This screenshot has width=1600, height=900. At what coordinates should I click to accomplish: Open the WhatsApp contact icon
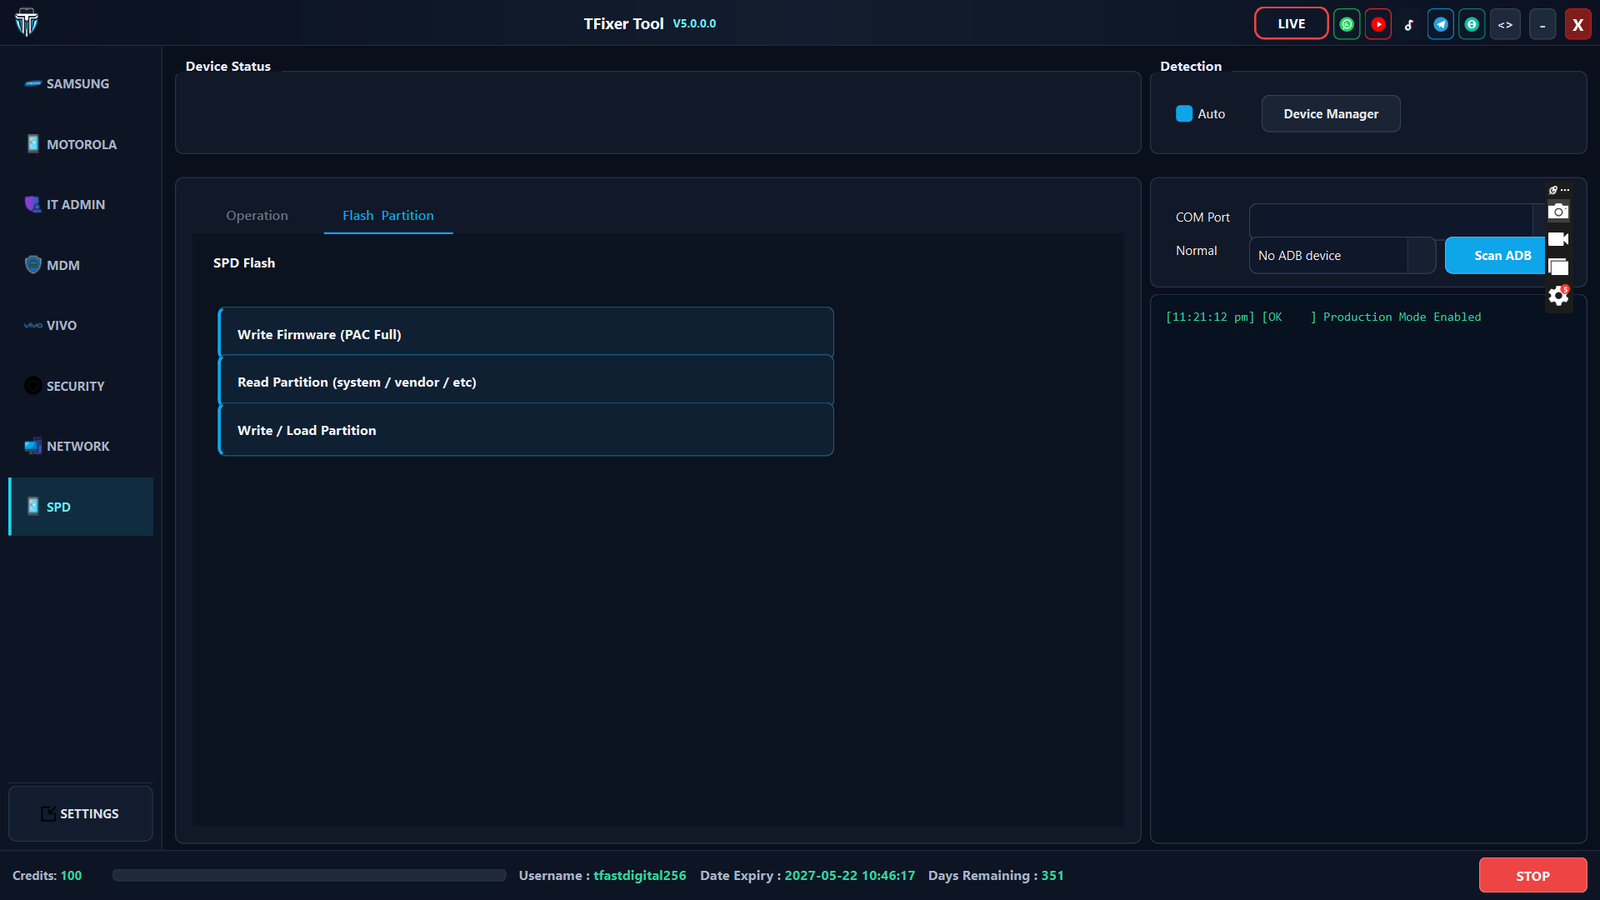(1347, 24)
